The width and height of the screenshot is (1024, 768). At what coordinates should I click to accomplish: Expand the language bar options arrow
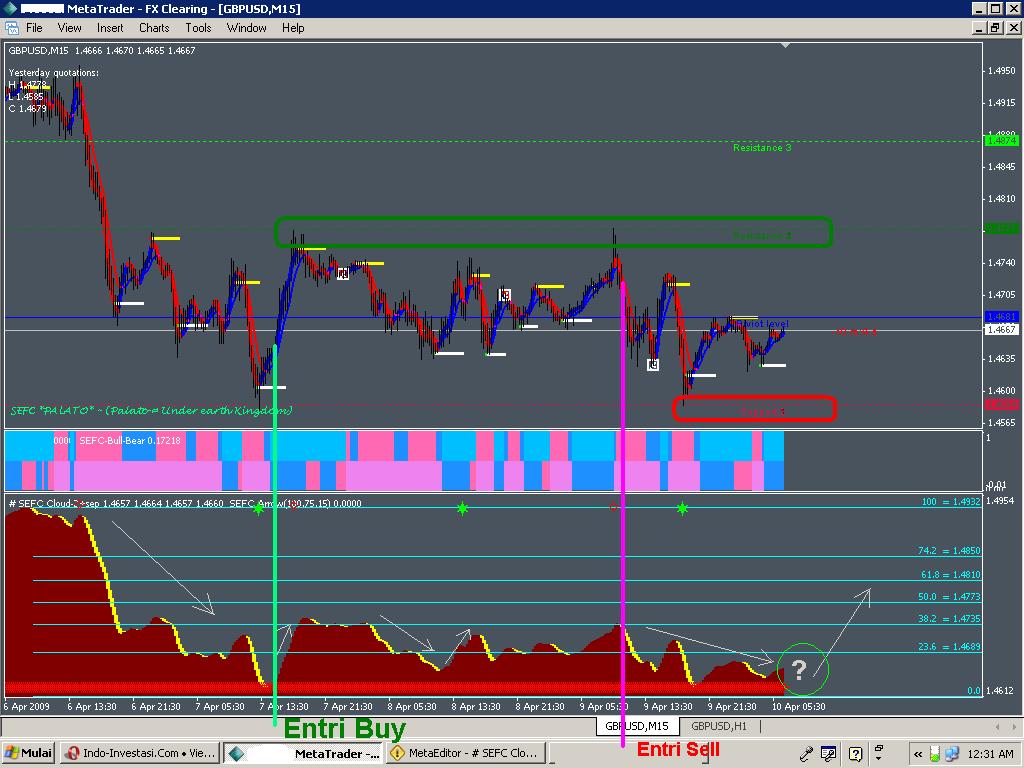click(x=879, y=759)
